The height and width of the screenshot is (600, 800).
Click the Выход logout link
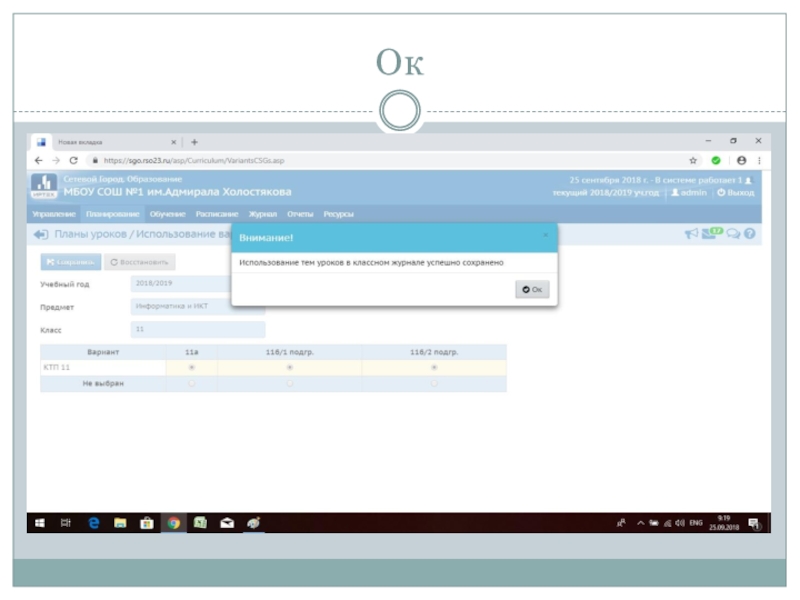pos(736,192)
